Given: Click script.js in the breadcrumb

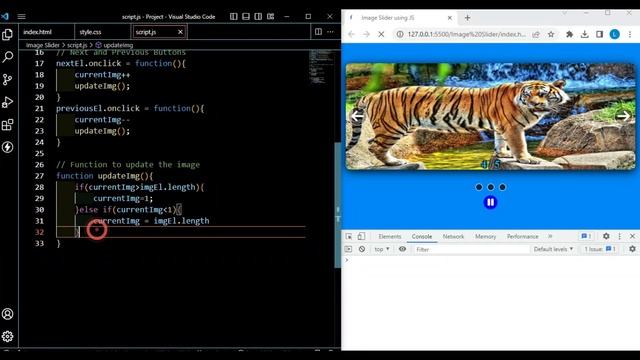Looking at the screenshot, I should tap(77, 45).
